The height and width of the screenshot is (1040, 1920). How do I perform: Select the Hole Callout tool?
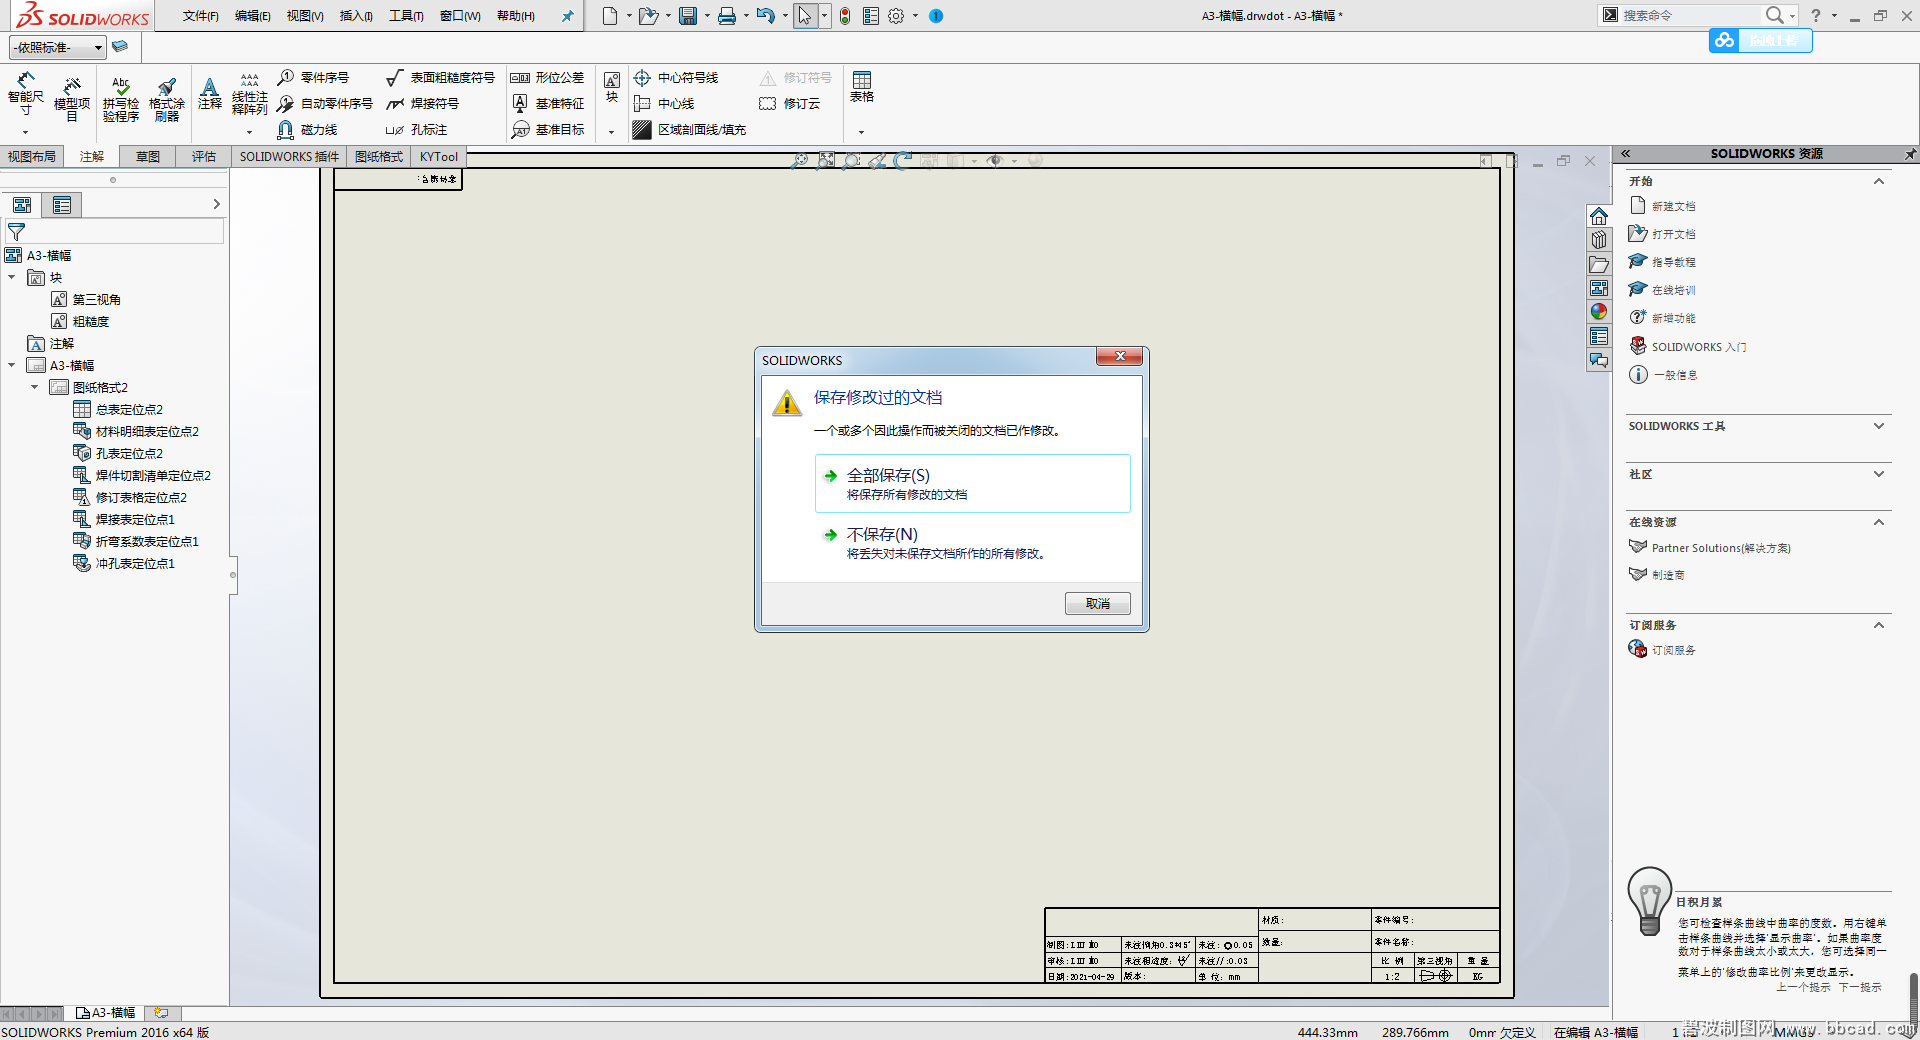(x=417, y=129)
